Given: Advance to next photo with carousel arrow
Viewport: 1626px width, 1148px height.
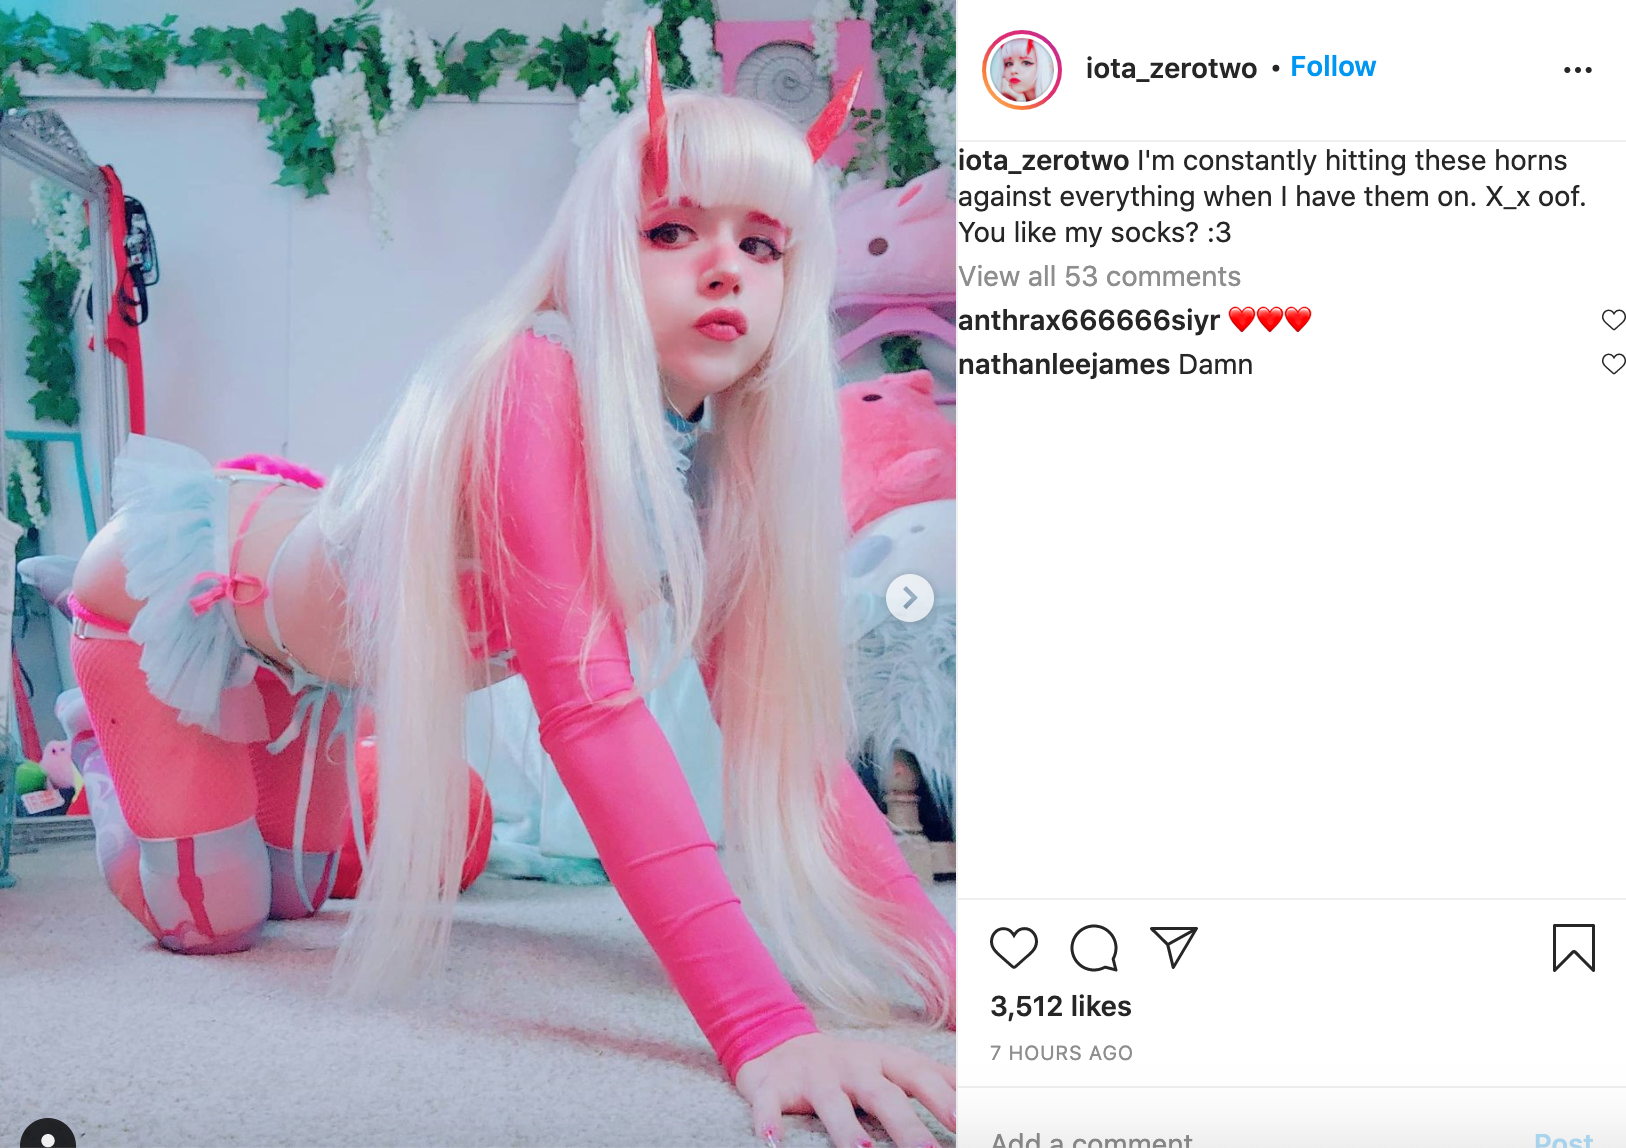Looking at the screenshot, I should coord(910,598).
